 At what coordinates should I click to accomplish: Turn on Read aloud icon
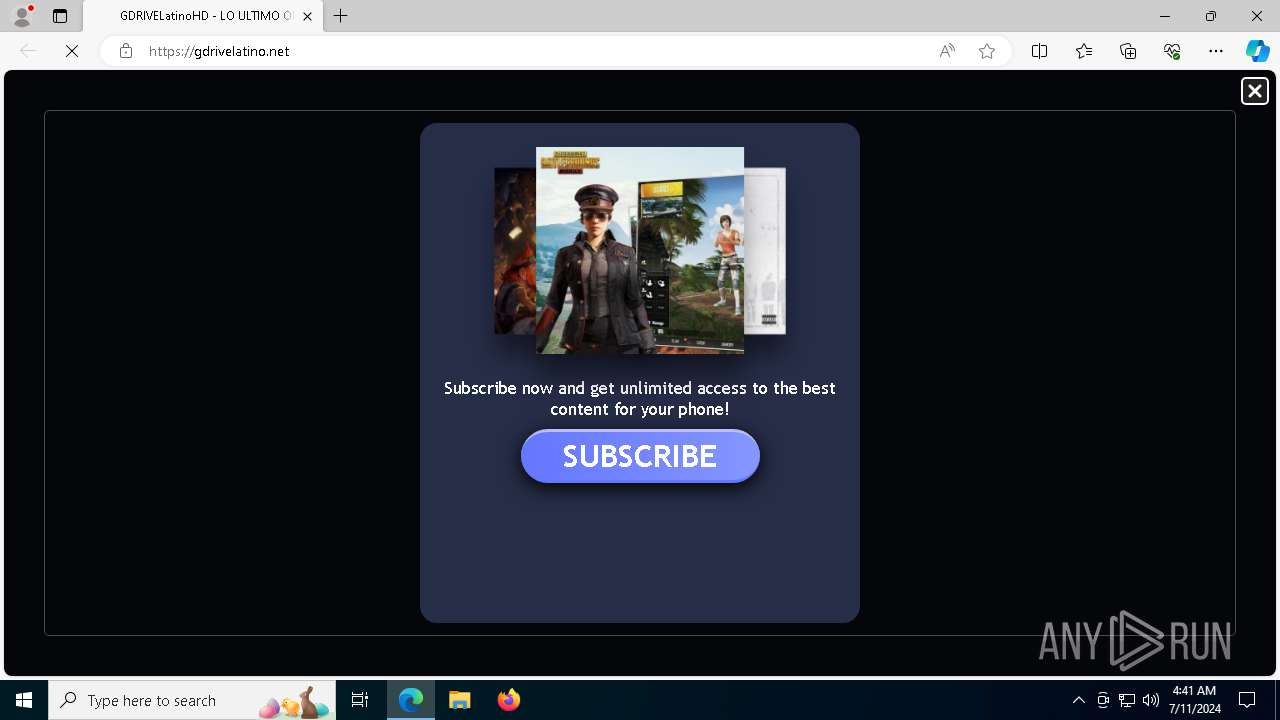click(947, 51)
